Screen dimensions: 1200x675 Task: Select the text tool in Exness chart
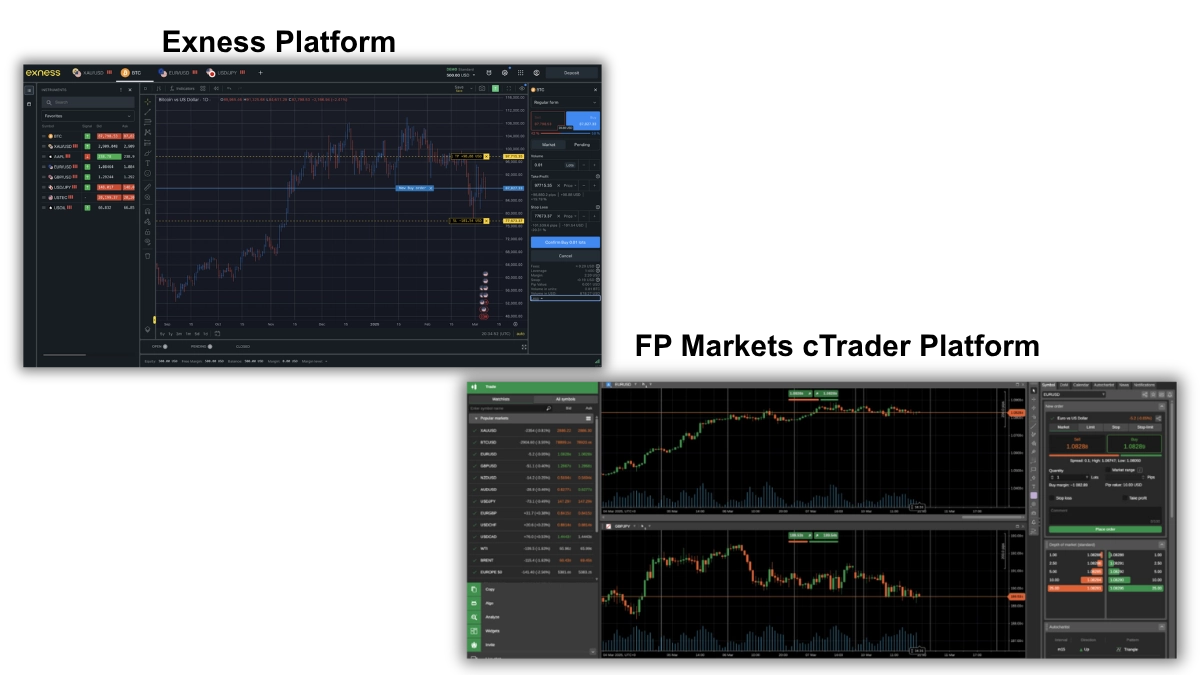tap(148, 163)
